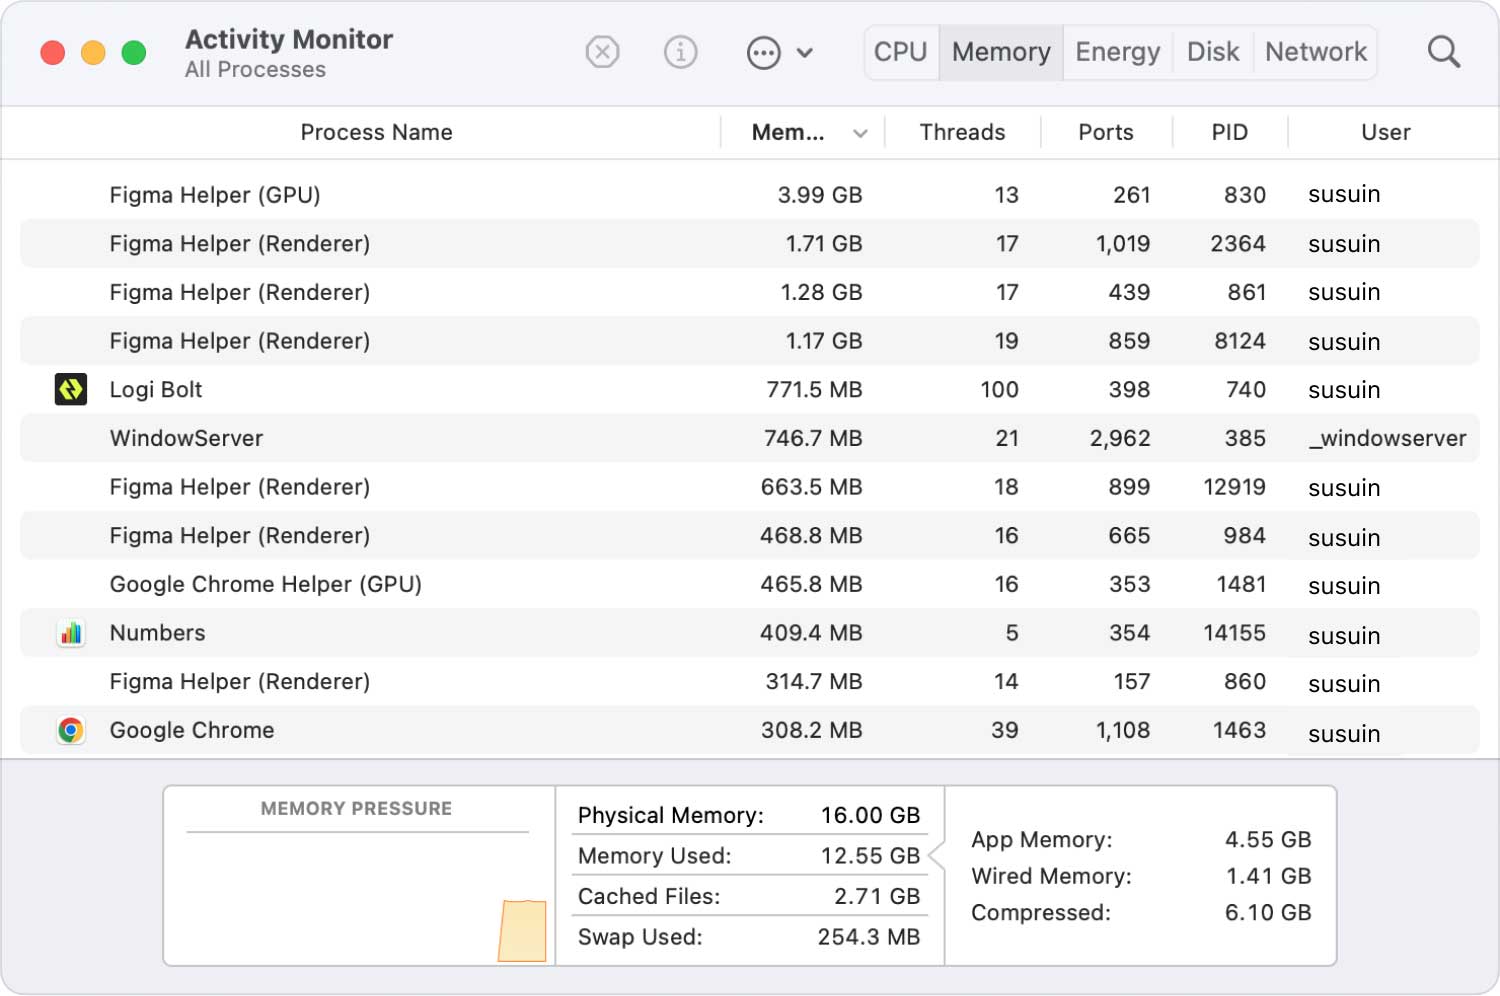
Task: Open the process info inspector icon
Action: pyautogui.click(x=680, y=52)
